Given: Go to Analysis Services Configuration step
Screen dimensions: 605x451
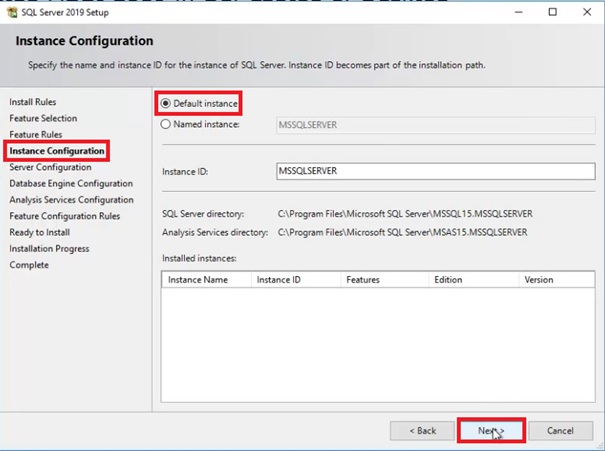Looking at the screenshot, I should tap(71, 199).
